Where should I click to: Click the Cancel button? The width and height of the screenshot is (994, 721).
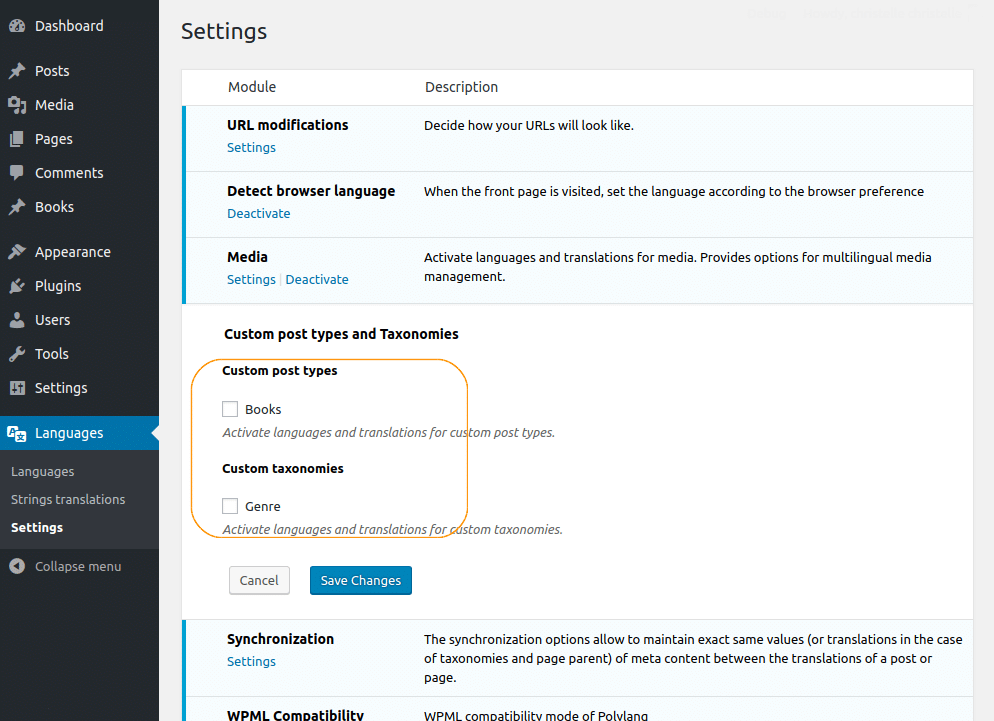point(259,580)
